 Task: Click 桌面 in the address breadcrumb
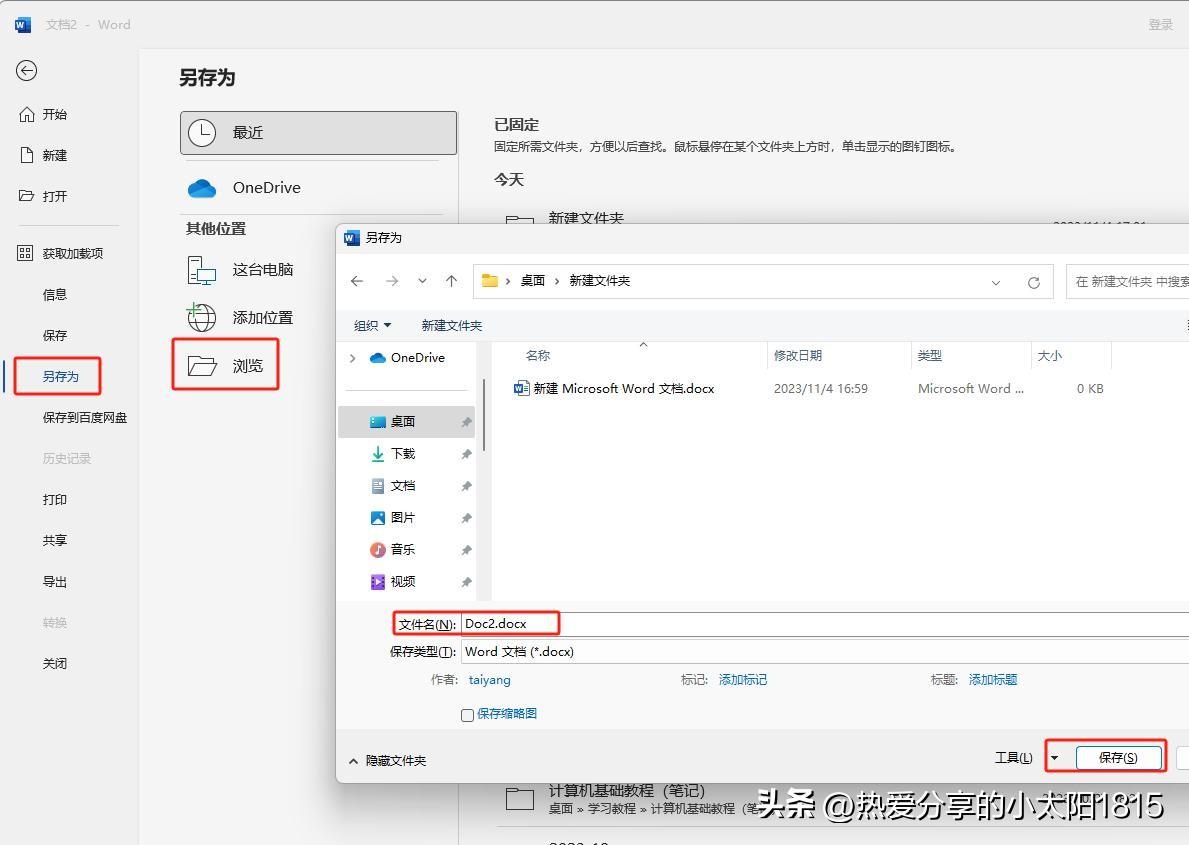tap(532, 281)
